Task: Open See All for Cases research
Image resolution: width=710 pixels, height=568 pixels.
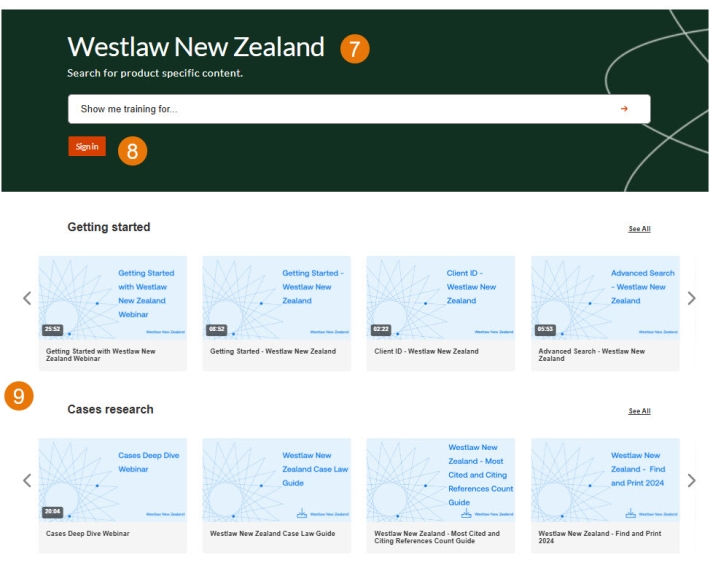Action: tap(639, 411)
